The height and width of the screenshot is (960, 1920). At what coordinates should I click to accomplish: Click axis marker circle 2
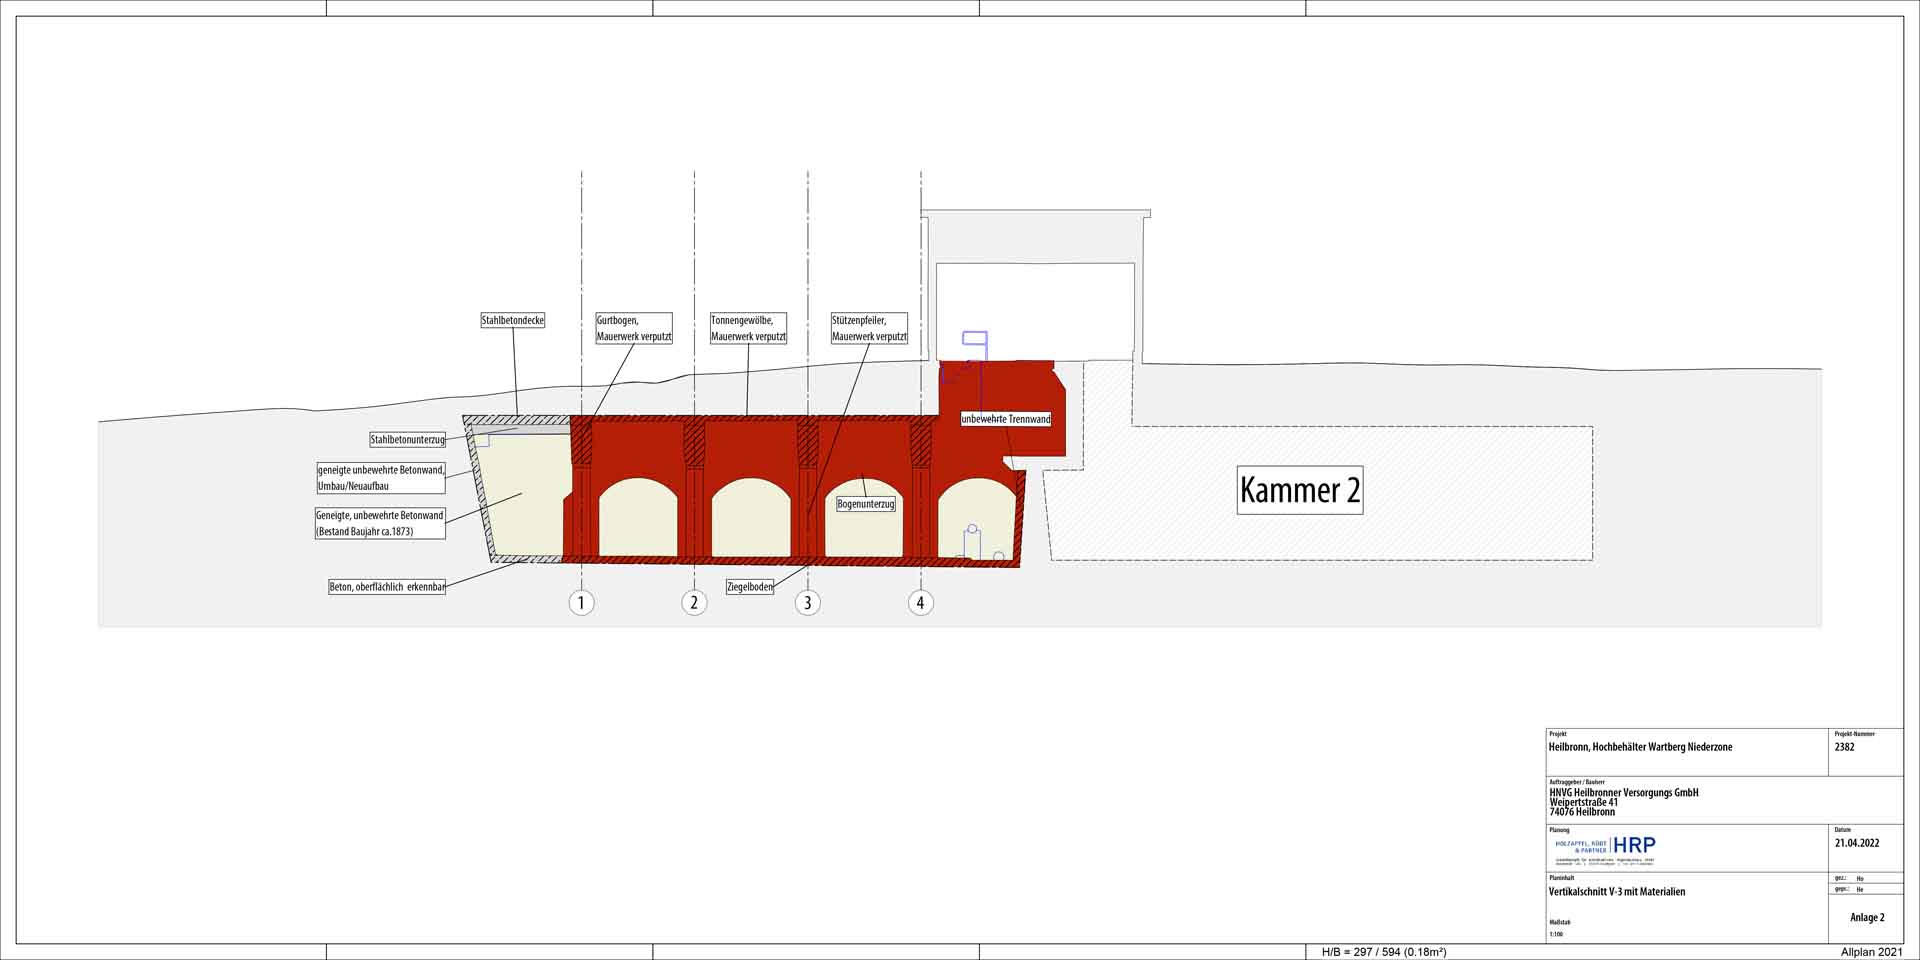[x=694, y=603]
